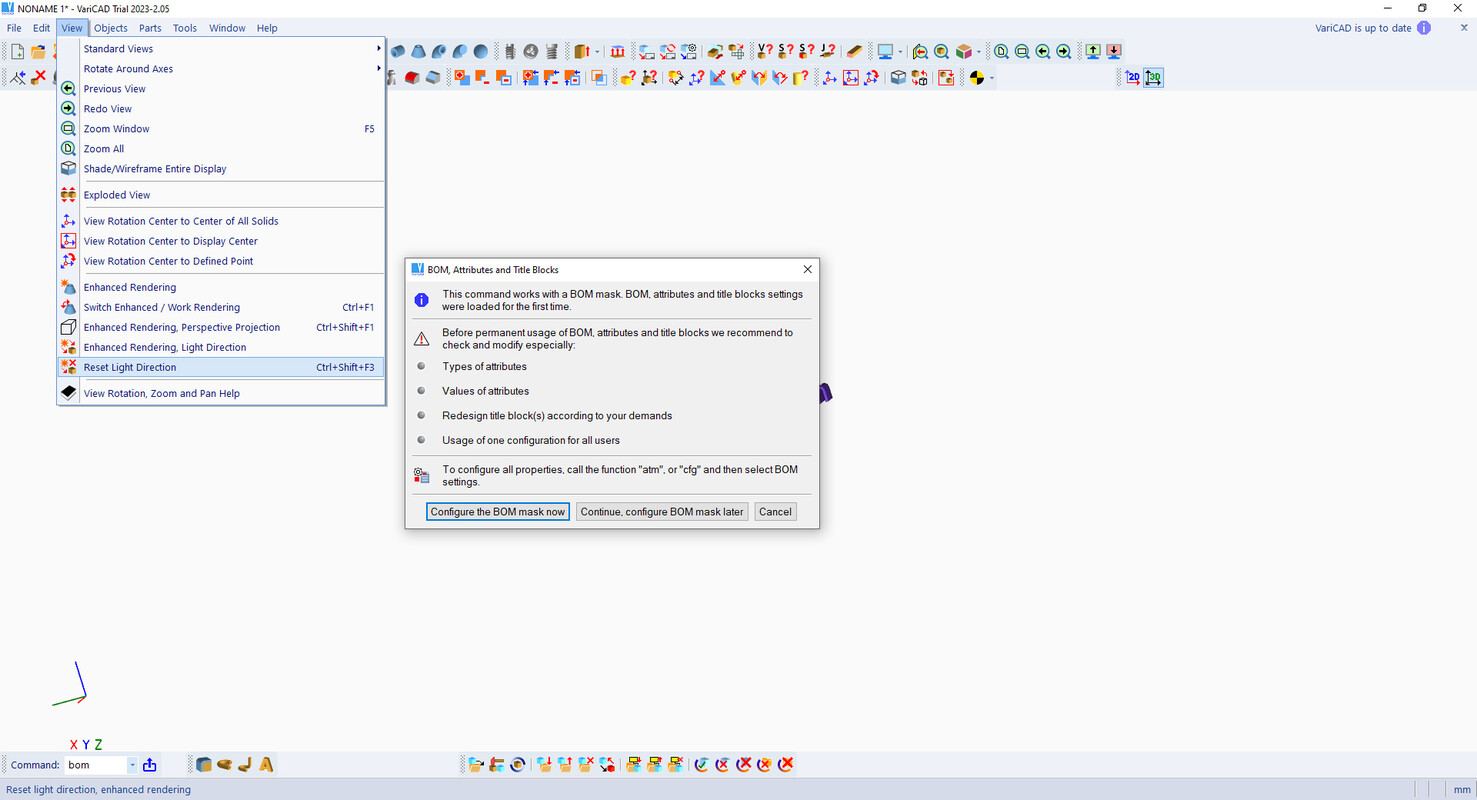
Task: Click the 'VariCAD is up to date' text
Action: point(1363,28)
